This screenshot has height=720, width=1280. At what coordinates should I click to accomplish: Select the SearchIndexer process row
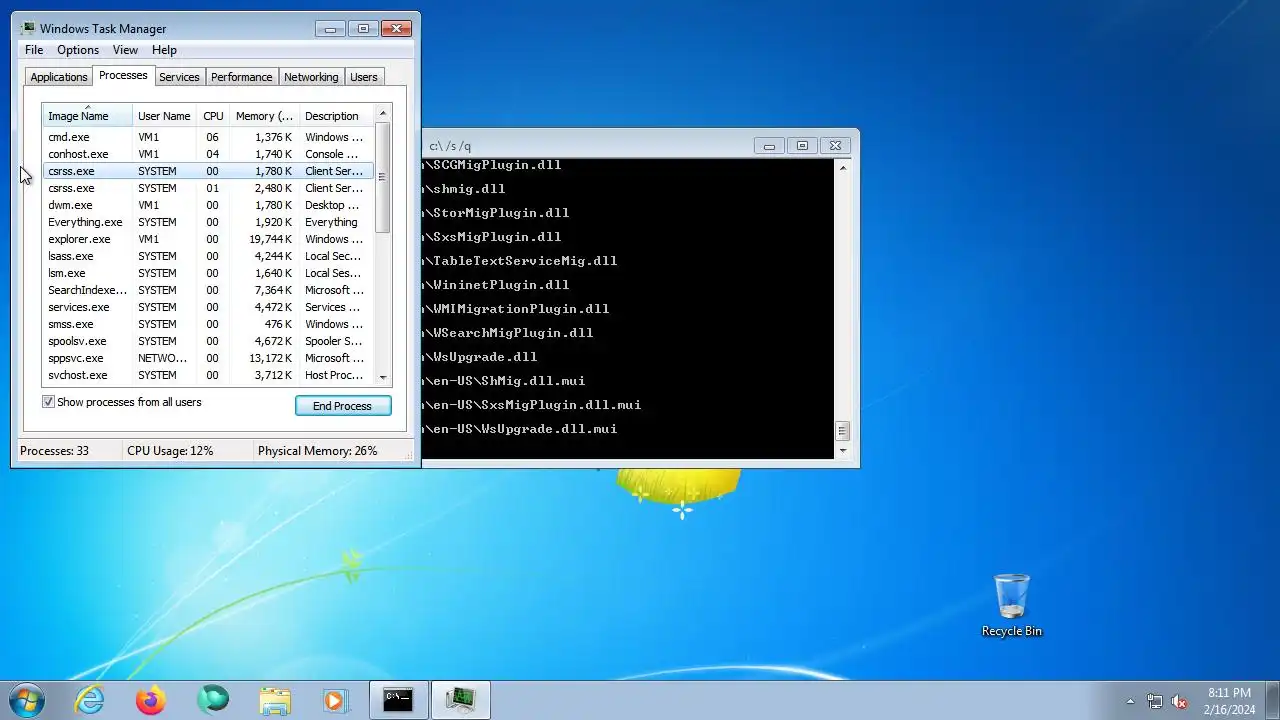[208, 290]
